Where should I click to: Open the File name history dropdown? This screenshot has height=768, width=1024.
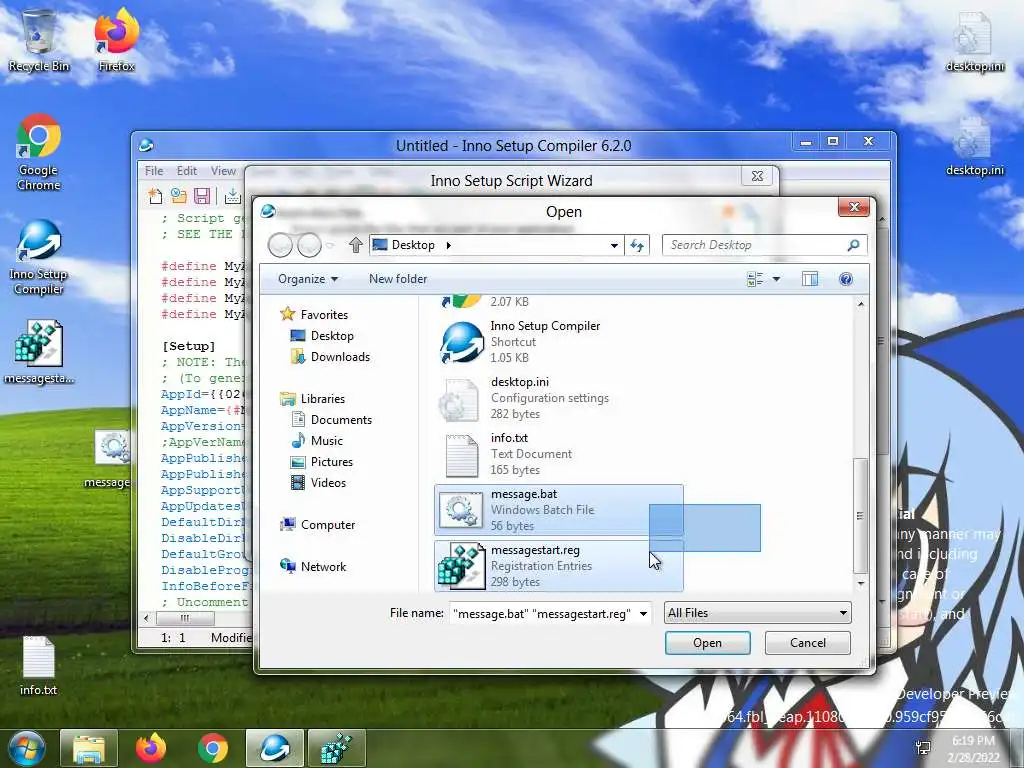pyautogui.click(x=643, y=613)
